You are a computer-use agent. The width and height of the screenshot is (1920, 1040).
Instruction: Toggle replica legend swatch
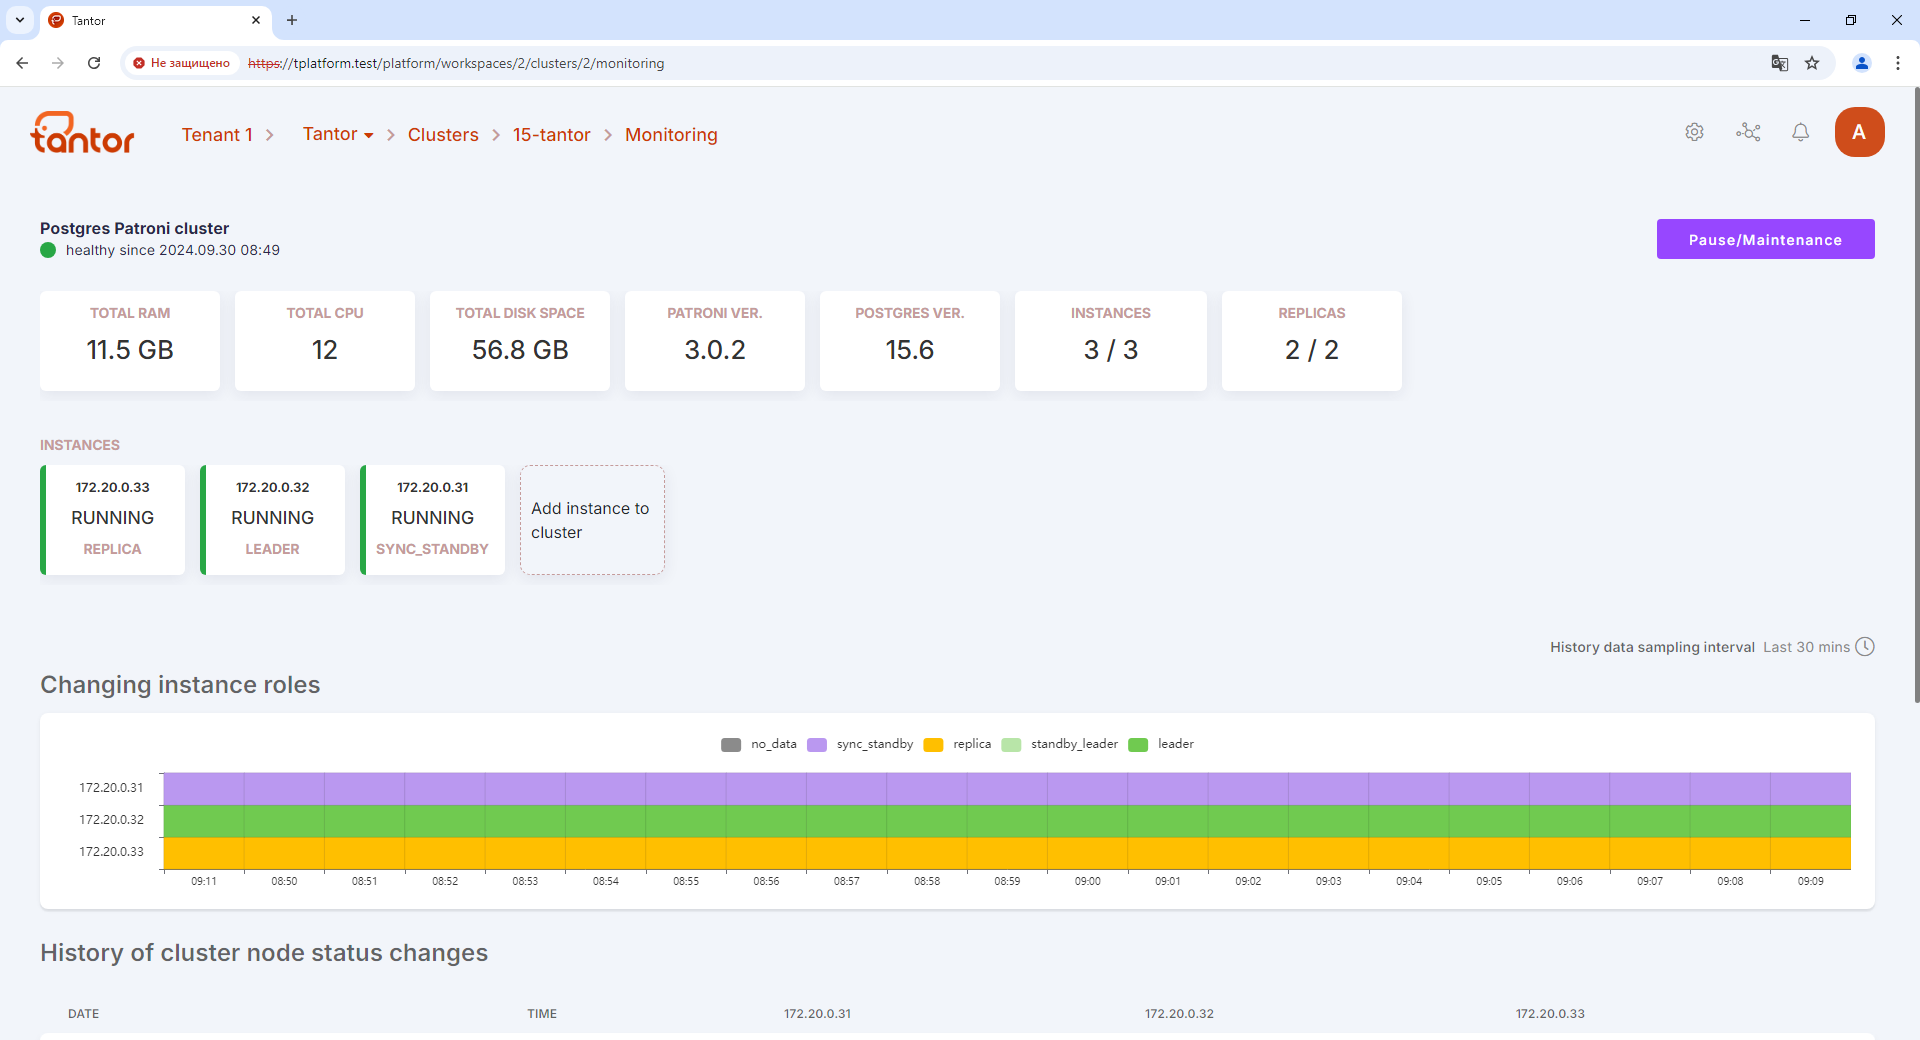coord(934,744)
